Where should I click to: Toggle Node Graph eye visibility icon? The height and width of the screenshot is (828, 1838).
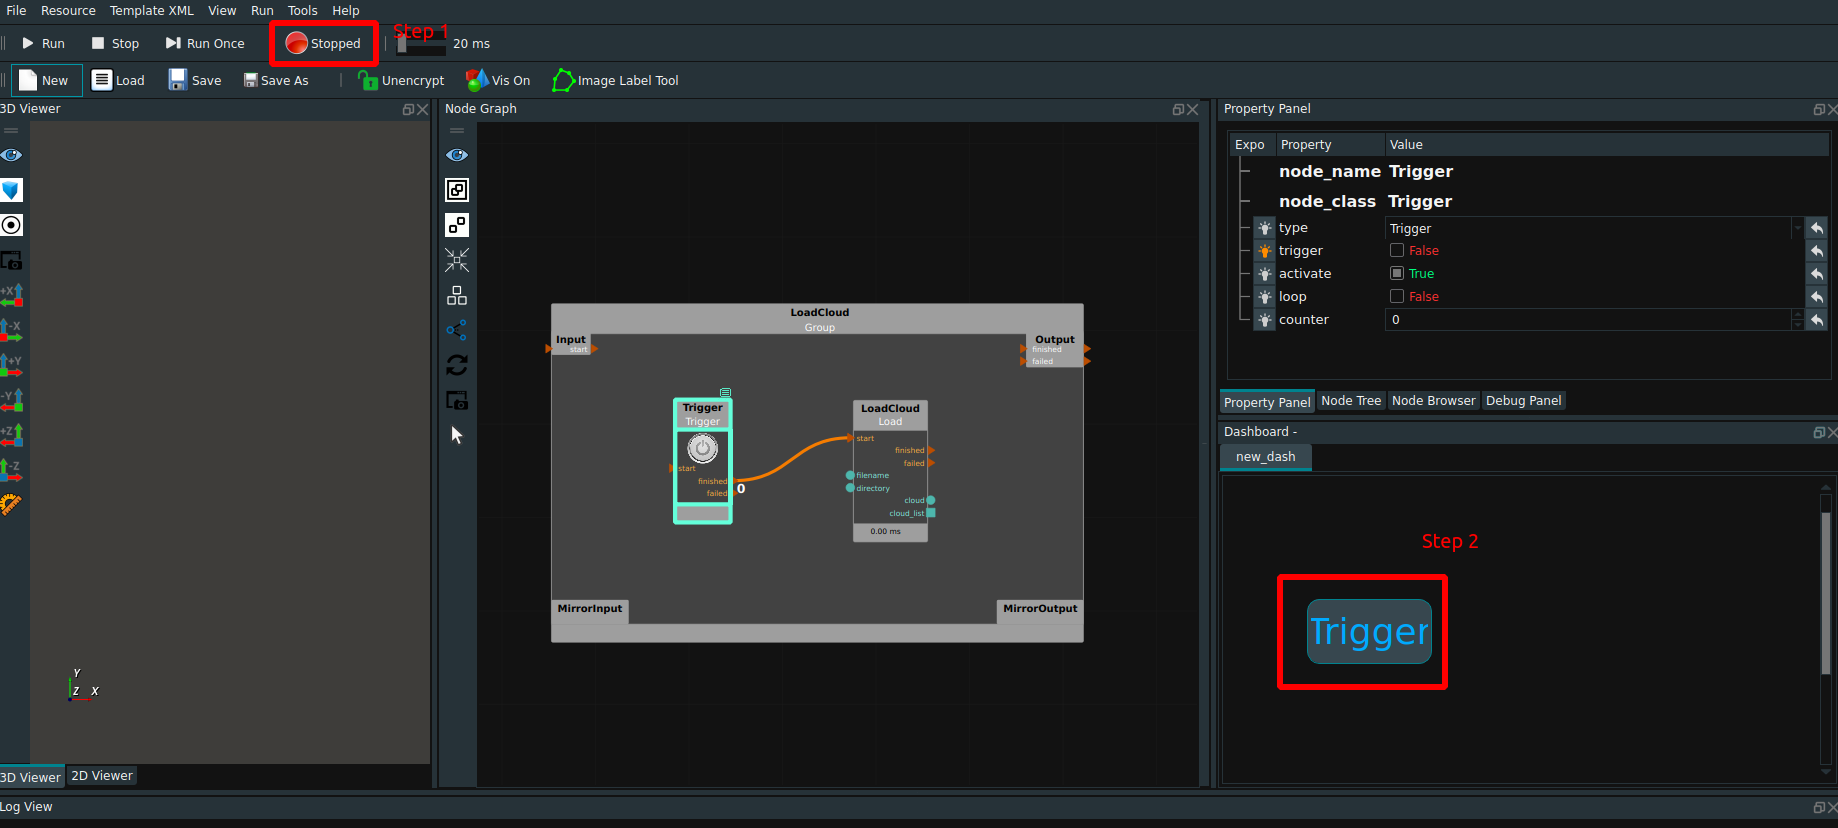click(457, 155)
